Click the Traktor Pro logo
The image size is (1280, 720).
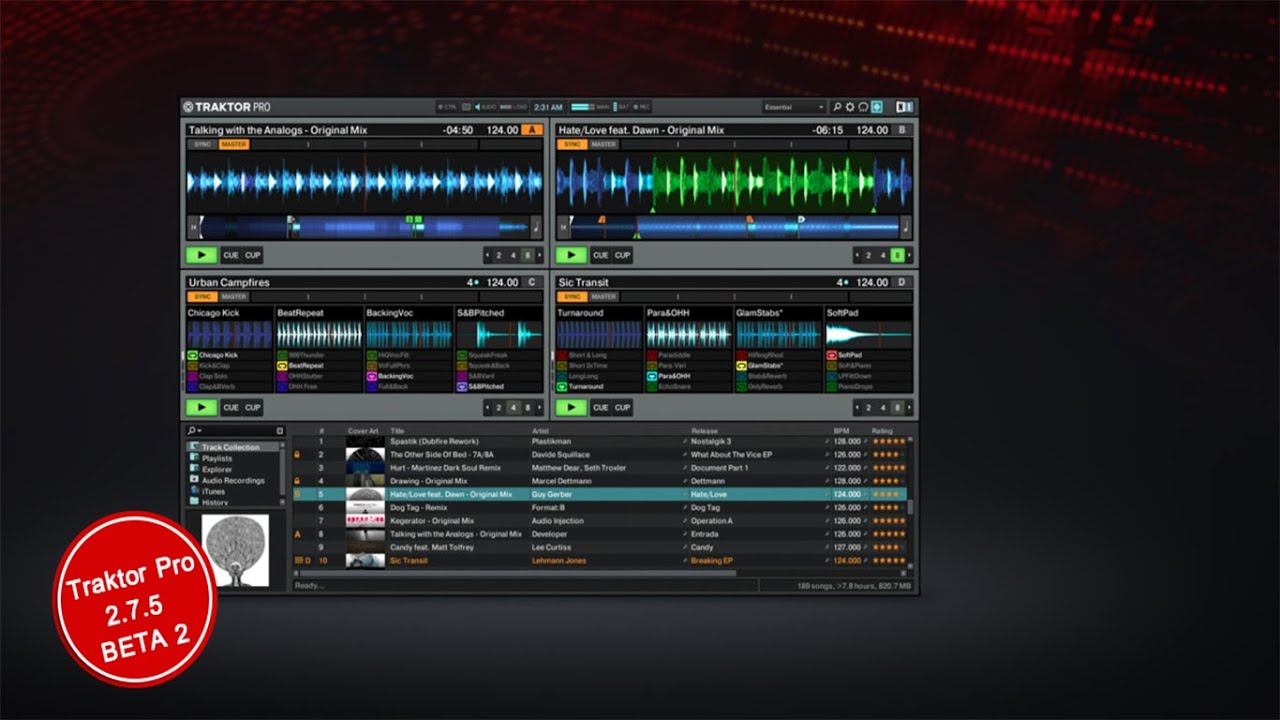pyautogui.click(x=227, y=107)
